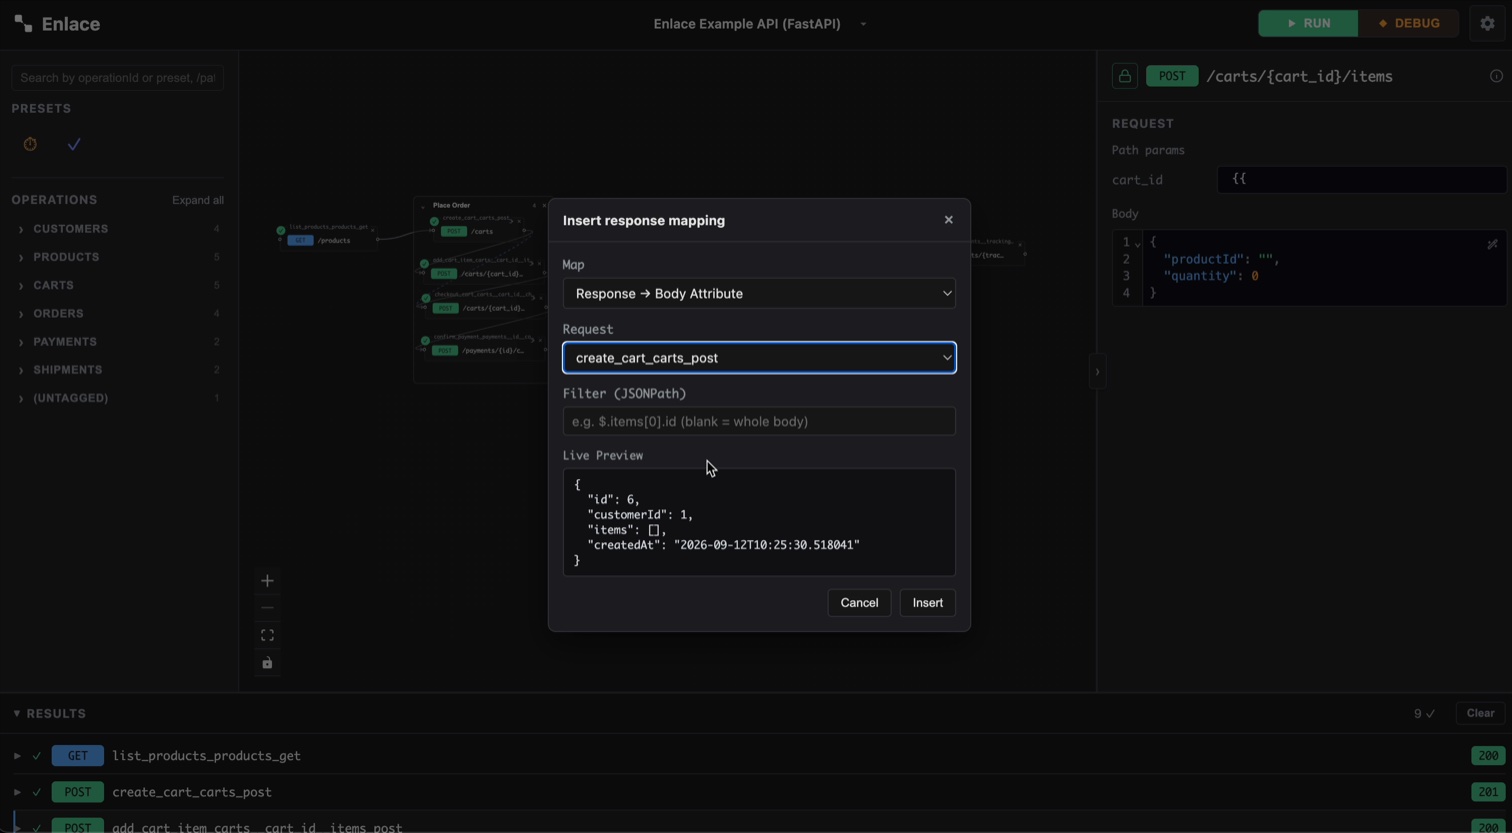
Task: Collapse the RESULTS panel header
Action: click(49, 714)
